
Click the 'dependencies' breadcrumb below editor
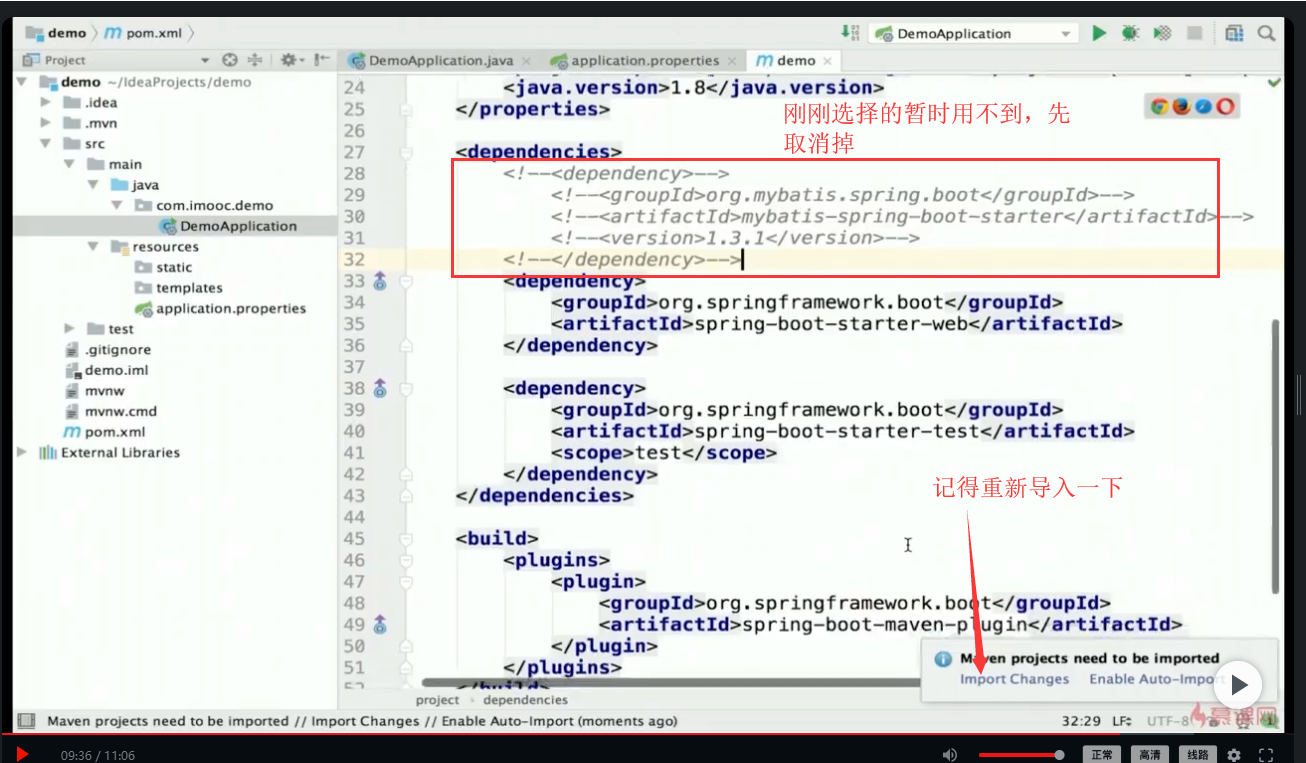[x=525, y=700]
